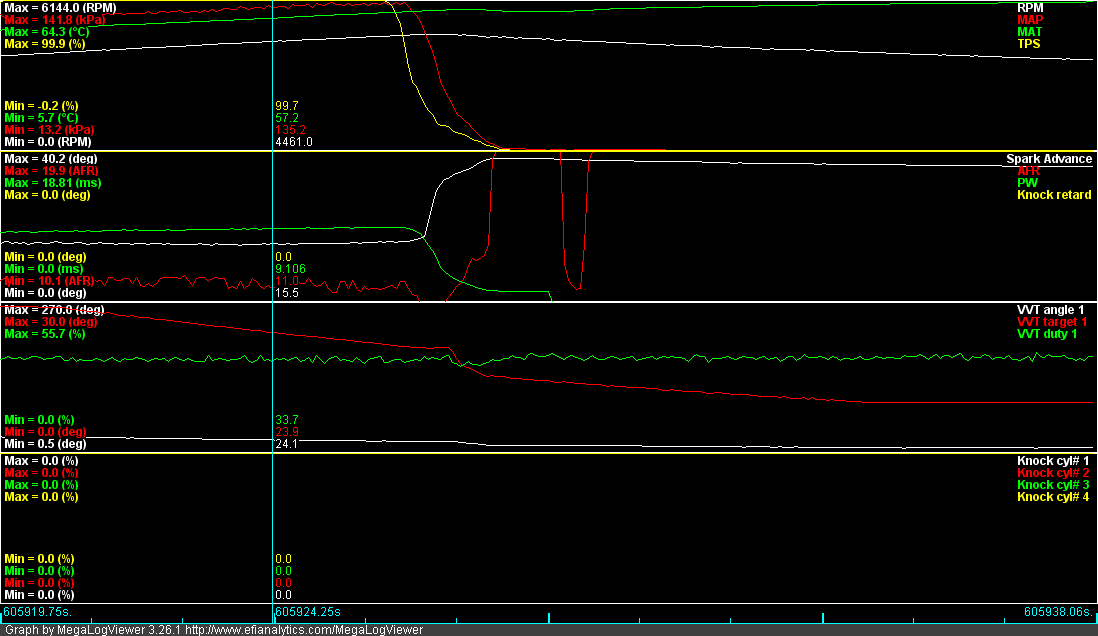Click the Knock retard legend label
The width and height of the screenshot is (1098, 636).
[x=1054, y=195]
